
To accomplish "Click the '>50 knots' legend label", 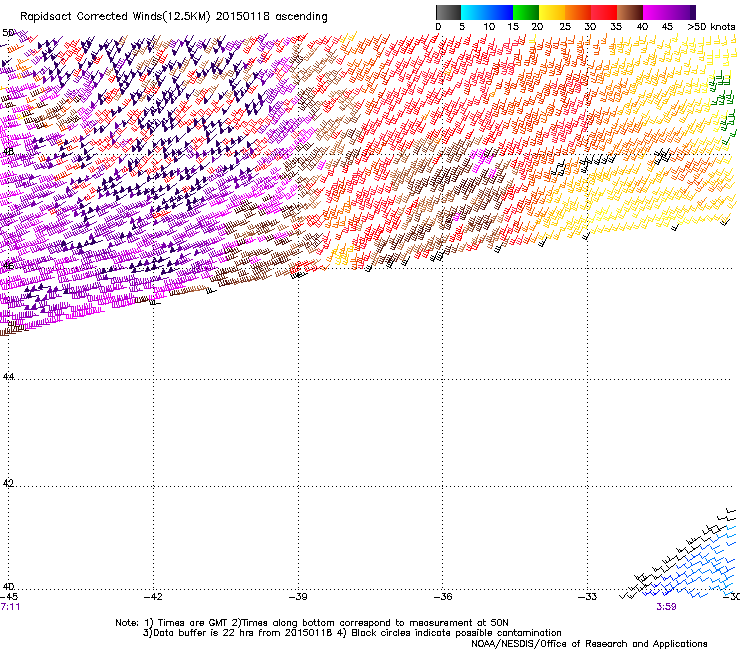I will point(711,27).
